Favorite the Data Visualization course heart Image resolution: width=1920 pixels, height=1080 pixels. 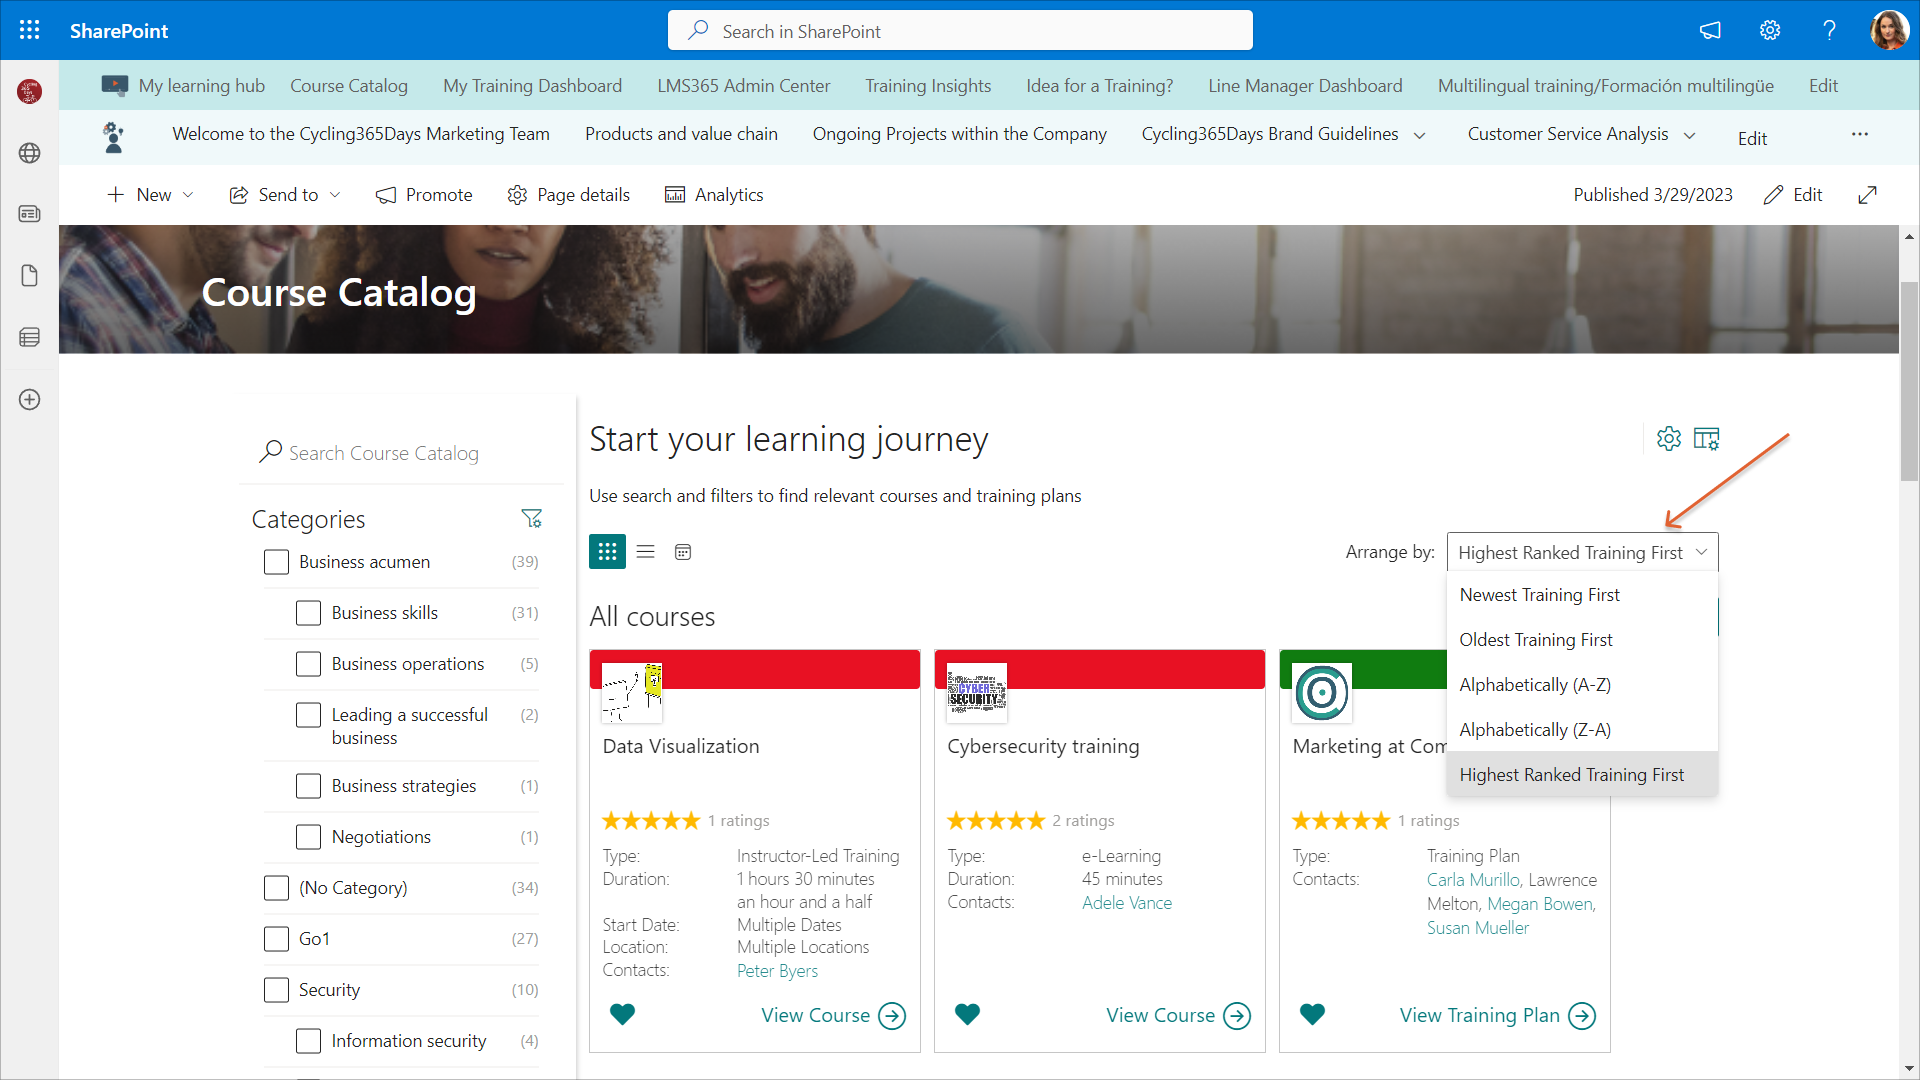tap(622, 1014)
